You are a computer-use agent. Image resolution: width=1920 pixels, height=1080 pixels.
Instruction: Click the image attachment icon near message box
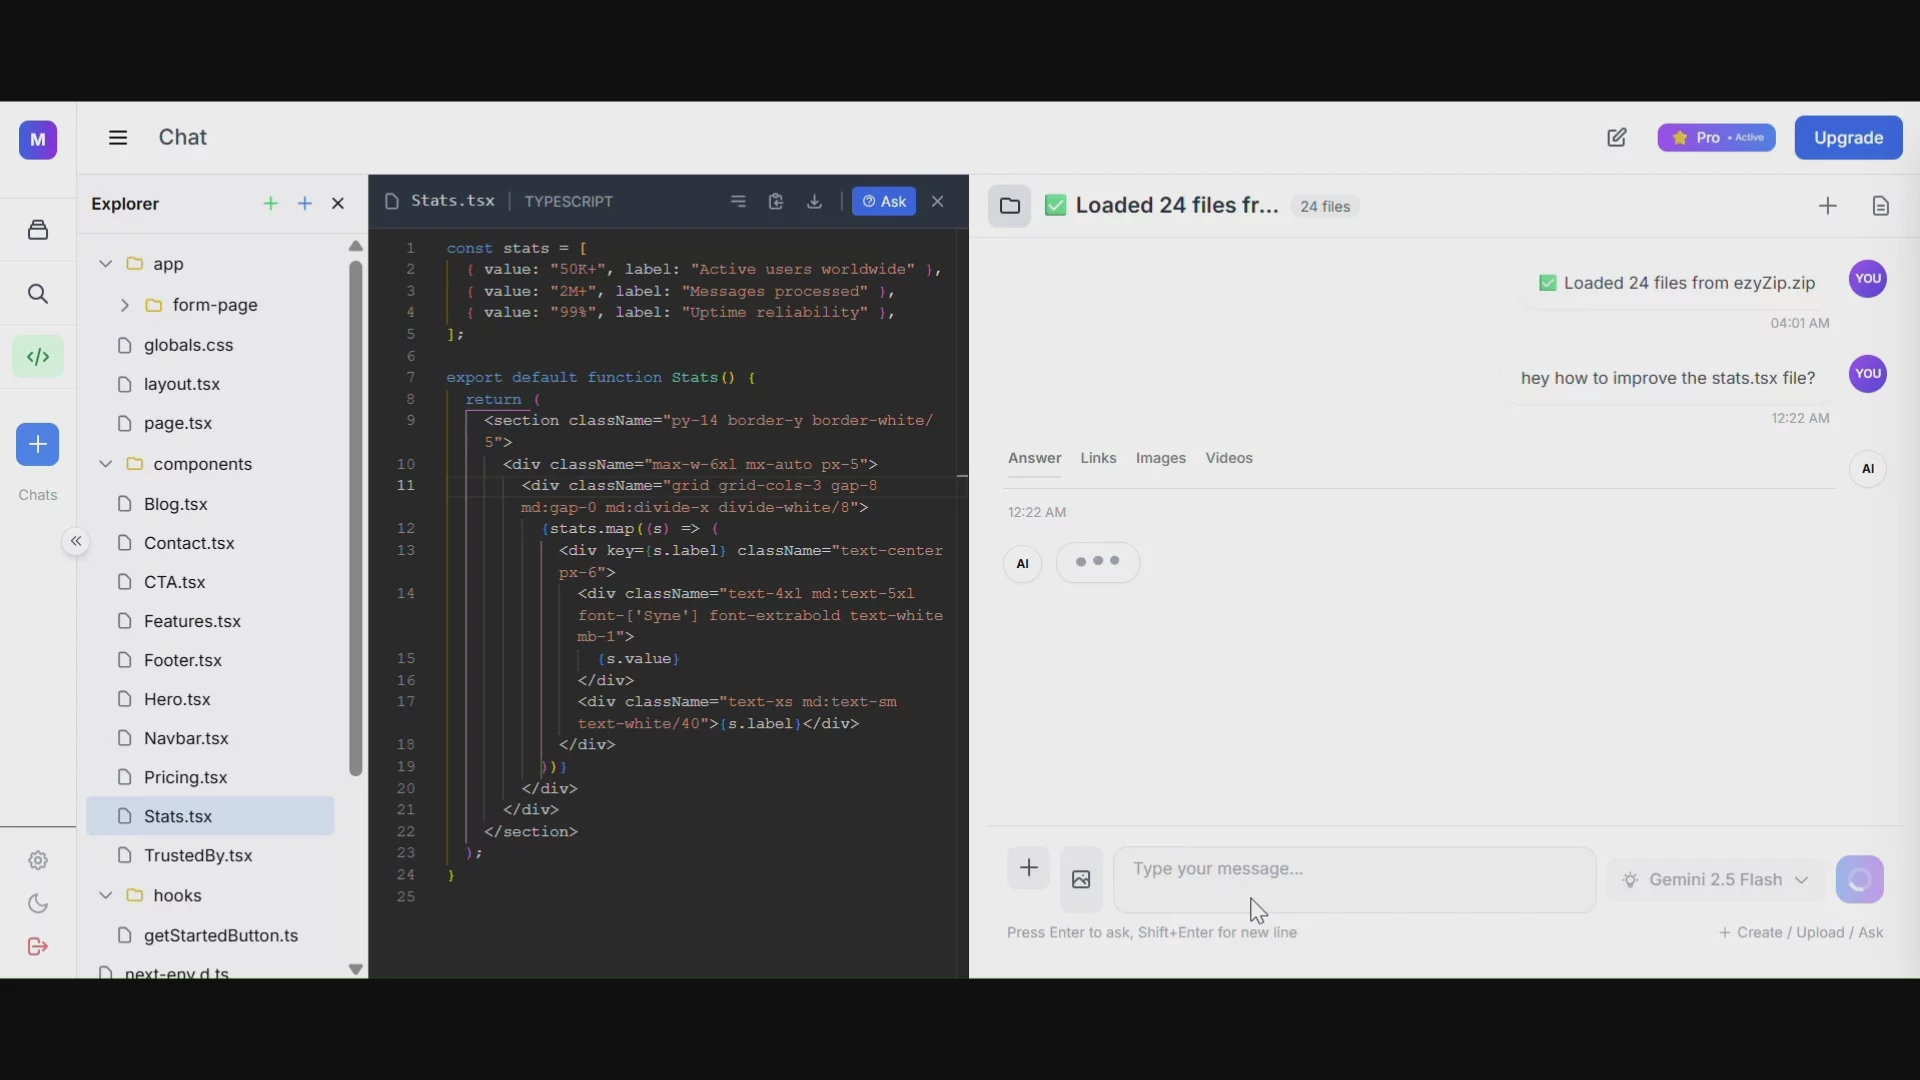[x=1081, y=880]
